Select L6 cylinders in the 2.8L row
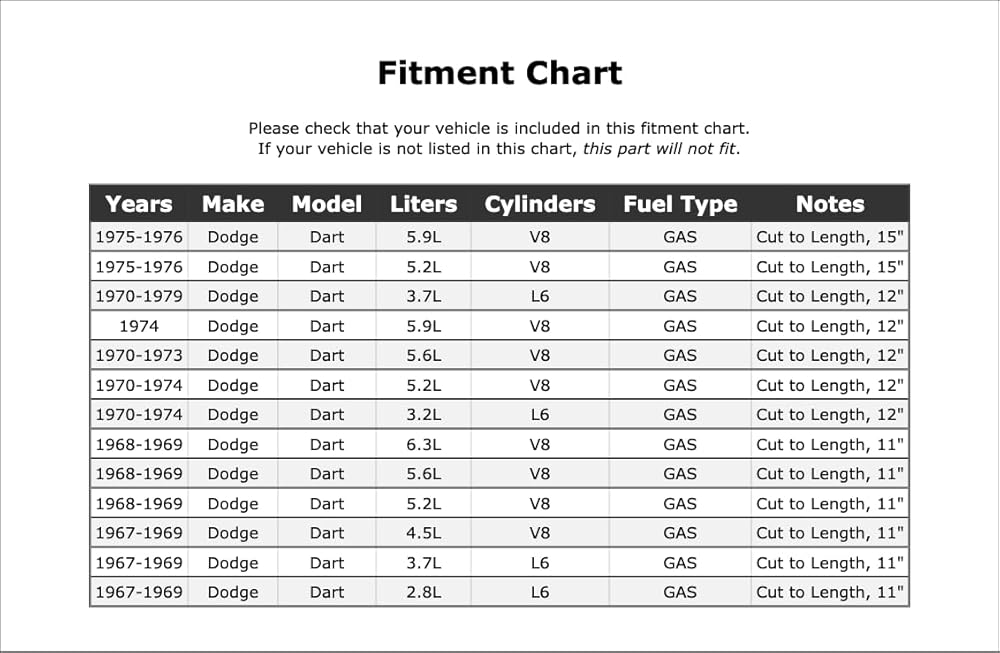The image size is (1000, 653). tap(540, 592)
